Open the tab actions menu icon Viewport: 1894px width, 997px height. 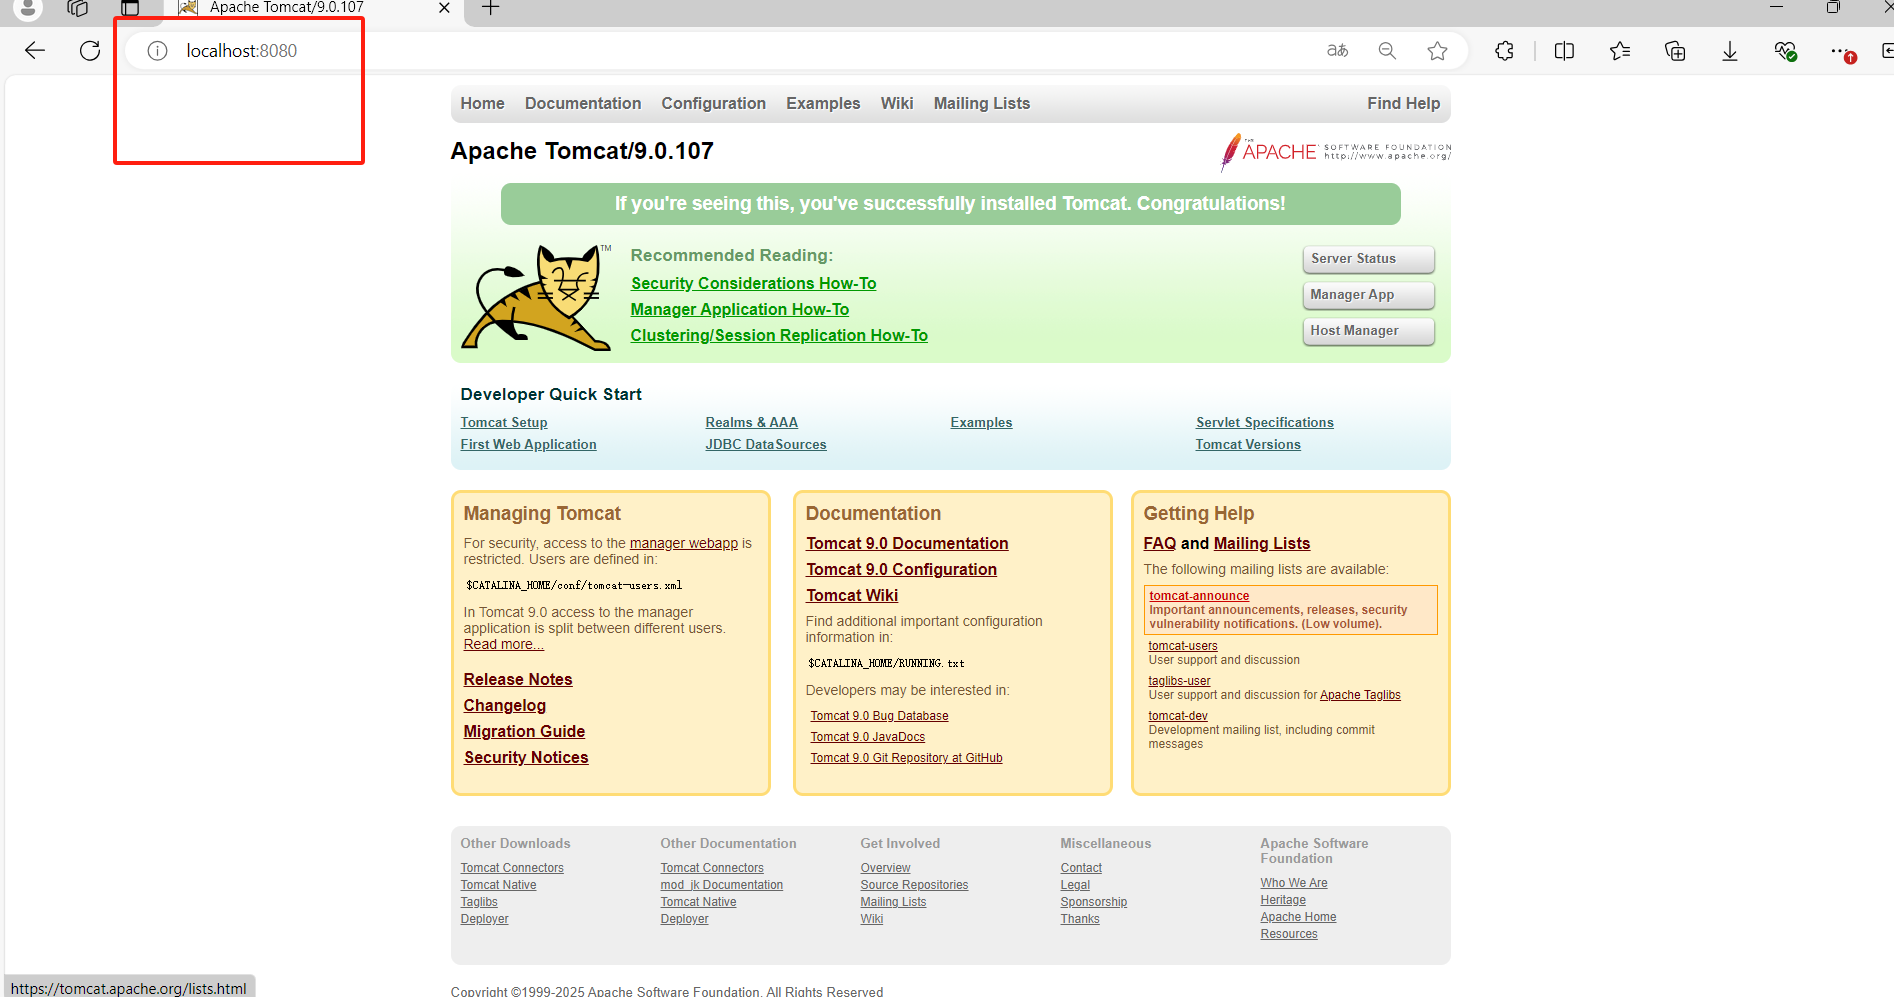[130, 8]
